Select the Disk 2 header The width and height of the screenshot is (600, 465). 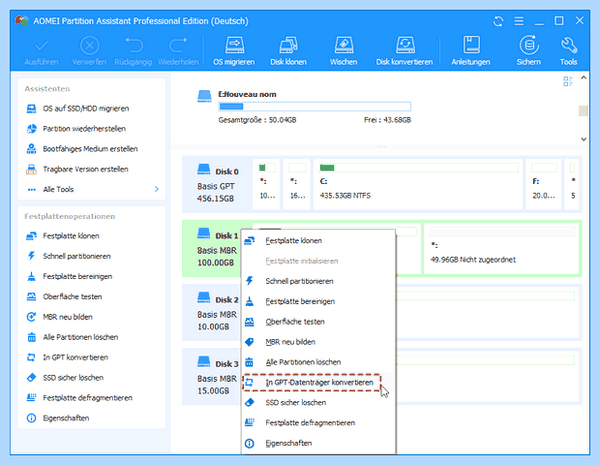click(212, 312)
